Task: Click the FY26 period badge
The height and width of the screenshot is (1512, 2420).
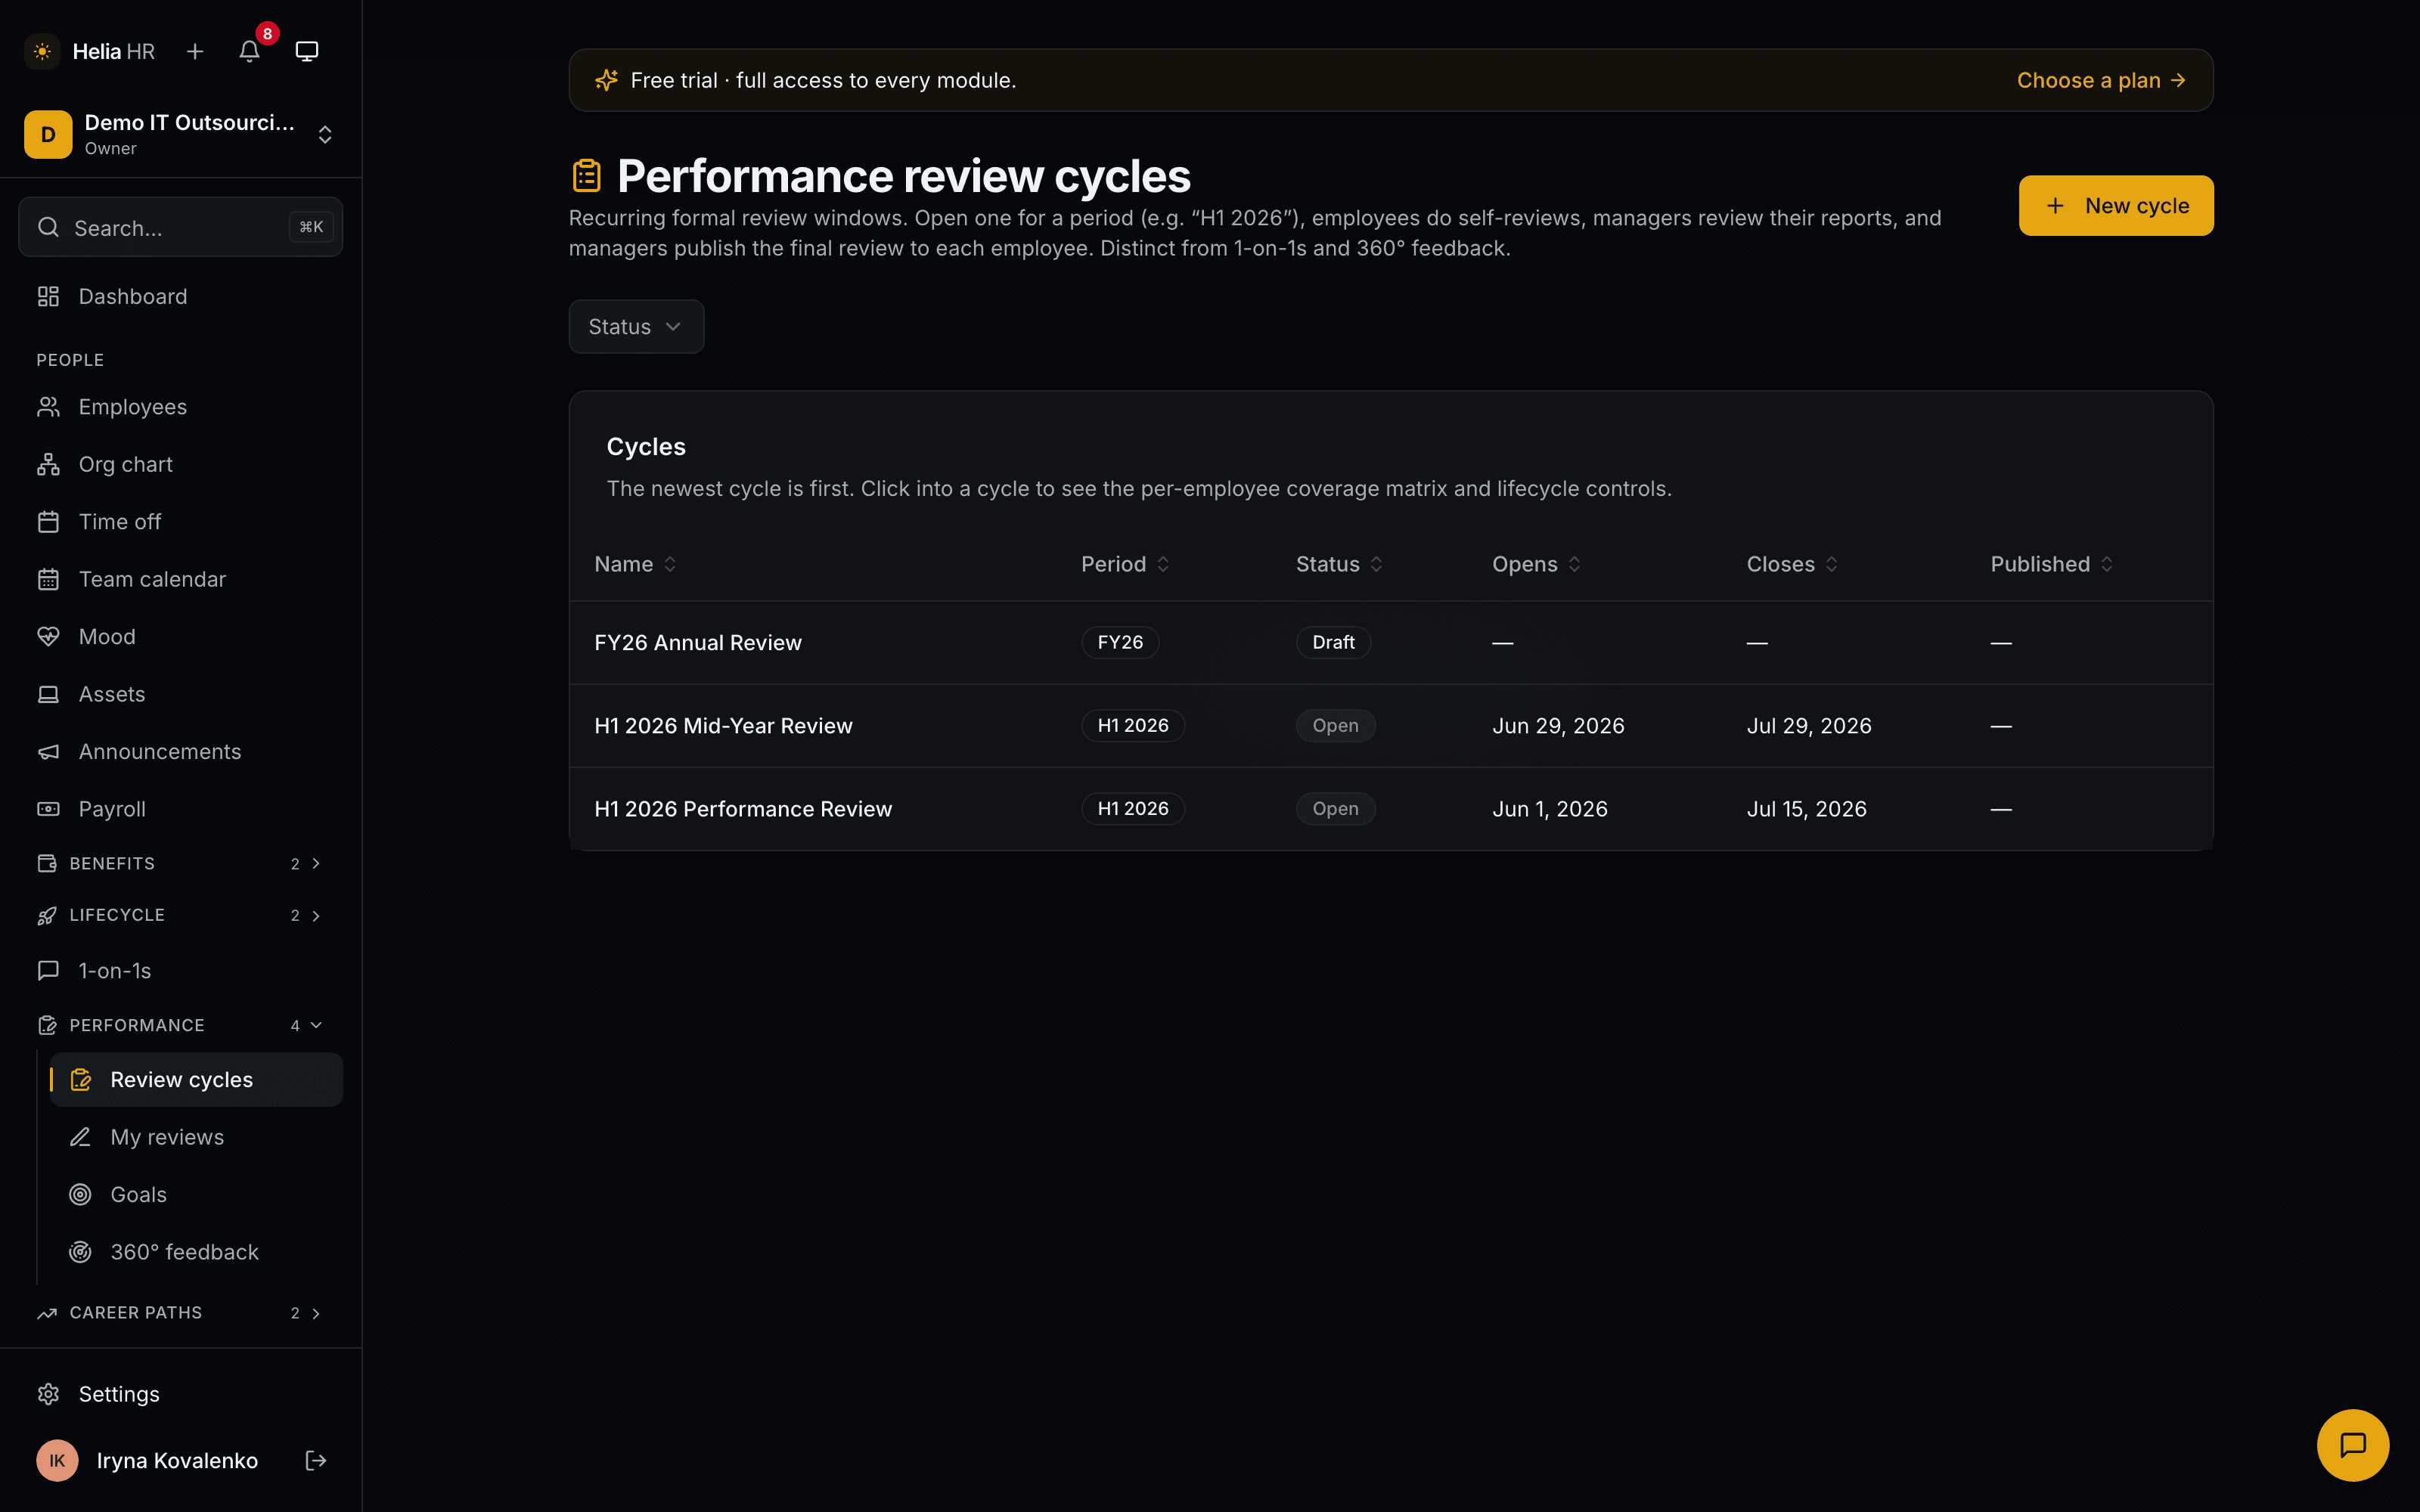Action: [x=1120, y=643]
